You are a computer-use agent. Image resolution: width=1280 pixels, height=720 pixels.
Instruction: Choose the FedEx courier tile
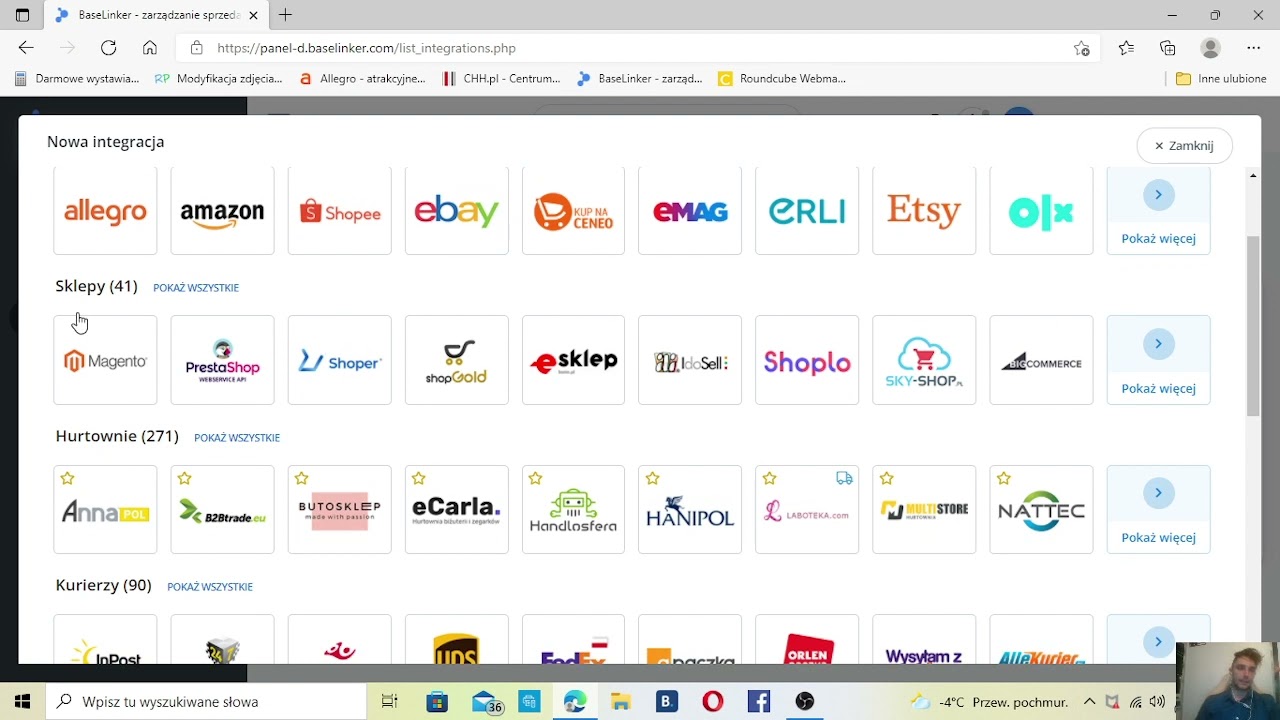tap(573, 640)
